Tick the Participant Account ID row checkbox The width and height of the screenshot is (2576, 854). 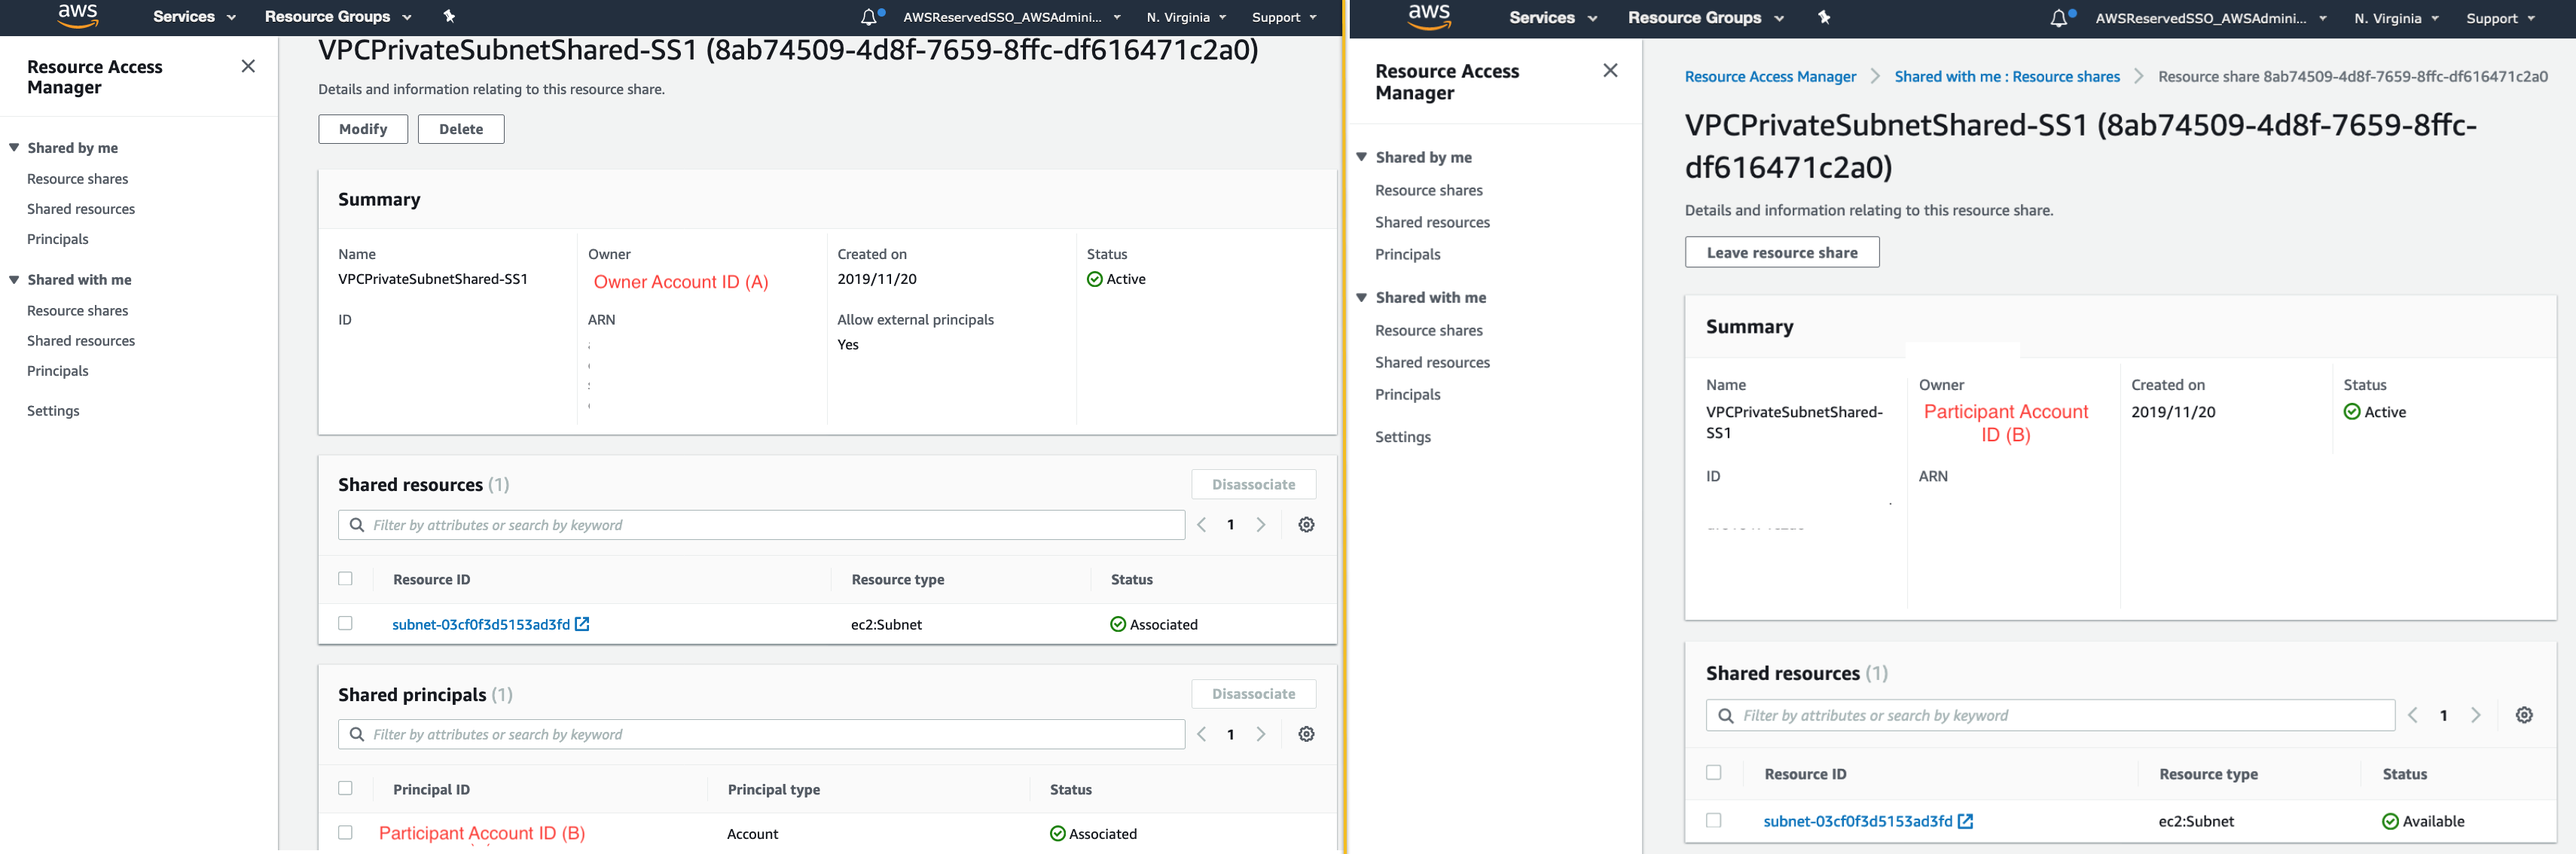[345, 832]
